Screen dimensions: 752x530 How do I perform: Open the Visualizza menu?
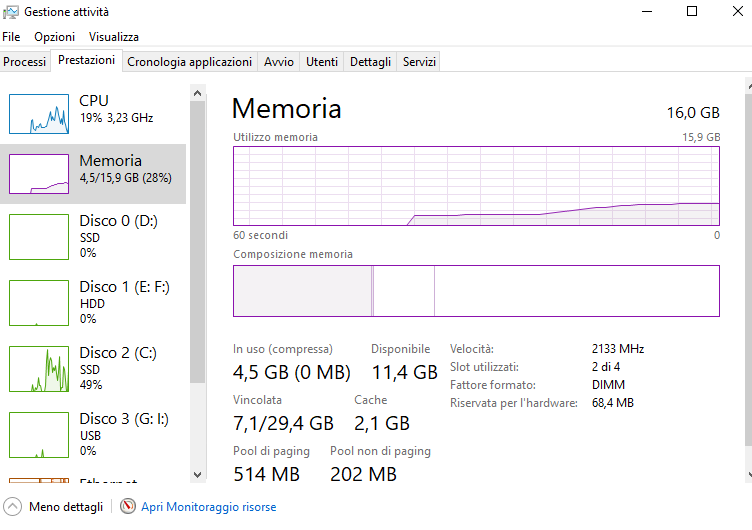pyautogui.click(x=114, y=37)
